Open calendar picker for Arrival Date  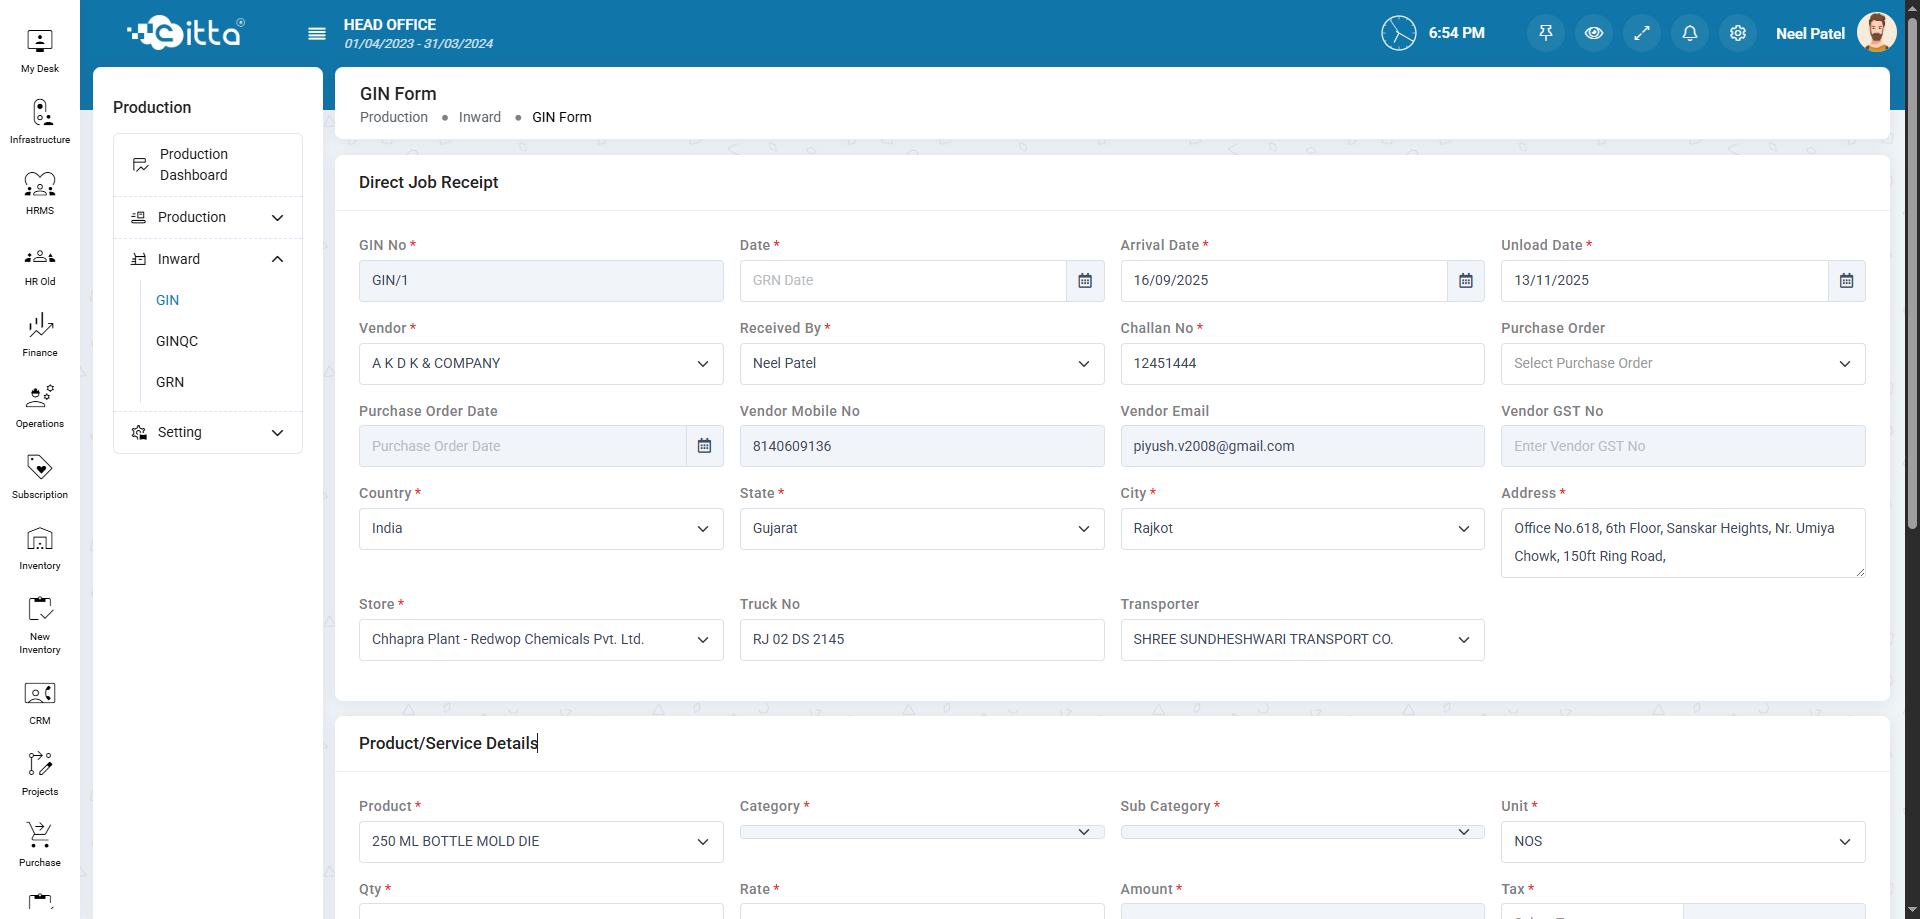pyautogui.click(x=1465, y=281)
